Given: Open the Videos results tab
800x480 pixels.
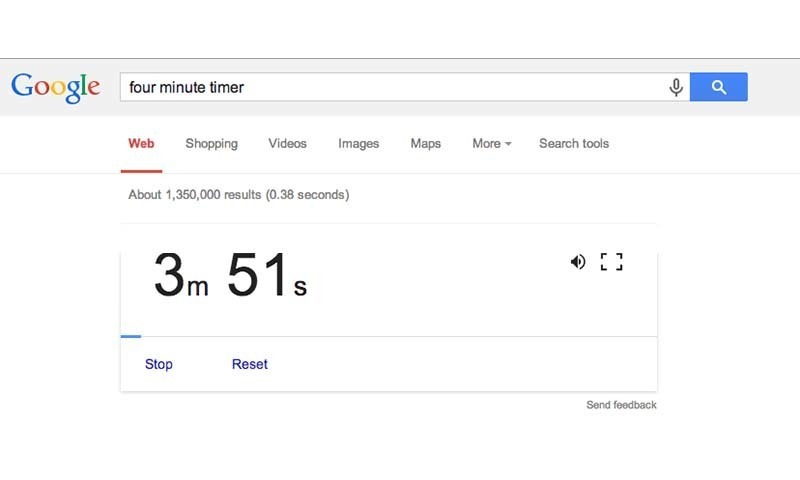Looking at the screenshot, I should pyautogui.click(x=287, y=144).
